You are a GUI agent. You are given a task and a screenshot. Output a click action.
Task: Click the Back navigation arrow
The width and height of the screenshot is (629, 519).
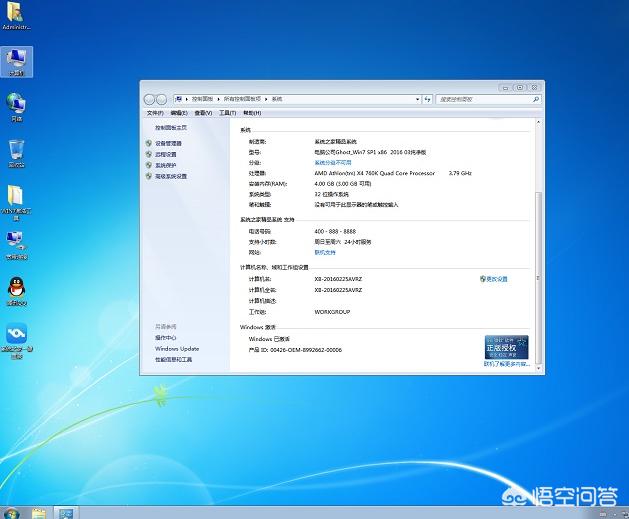150,99
